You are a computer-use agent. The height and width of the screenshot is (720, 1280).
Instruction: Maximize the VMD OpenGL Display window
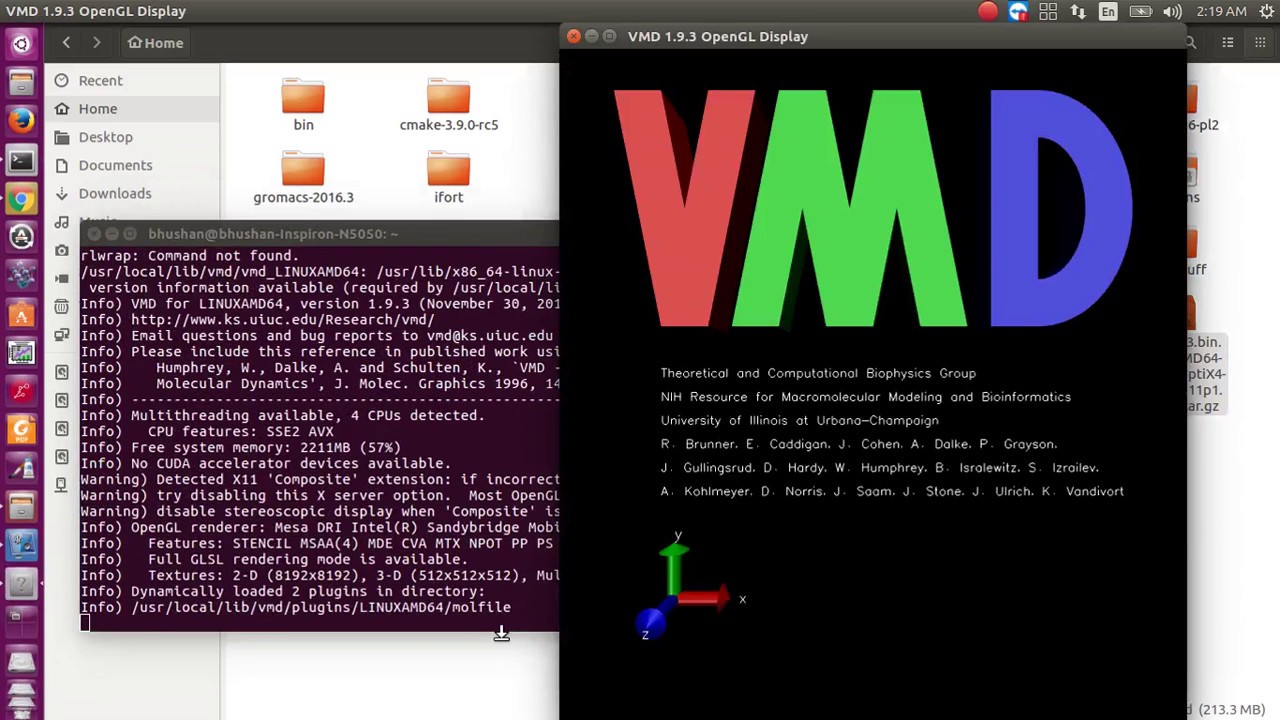(609, 36)
